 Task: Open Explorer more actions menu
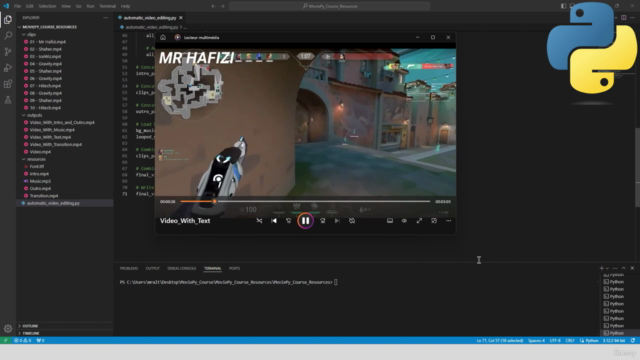(106, 18)
